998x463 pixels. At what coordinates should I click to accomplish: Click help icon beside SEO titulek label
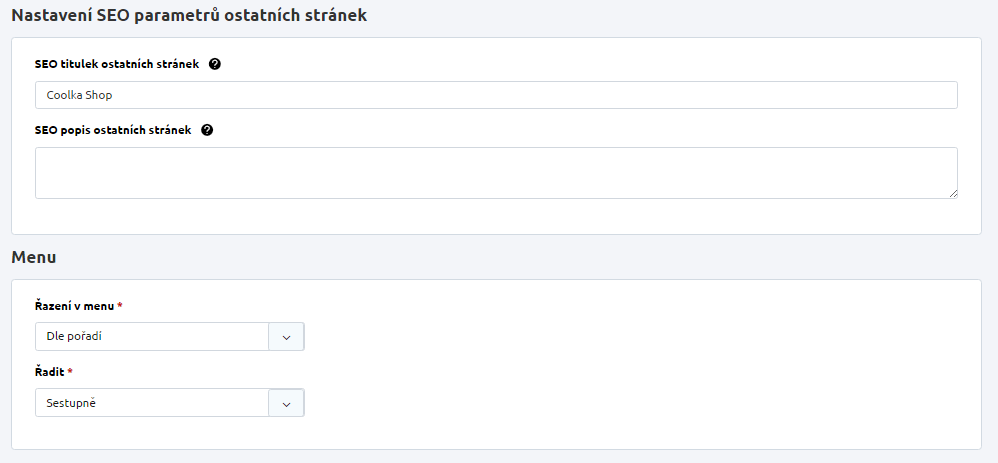[215, 64]
